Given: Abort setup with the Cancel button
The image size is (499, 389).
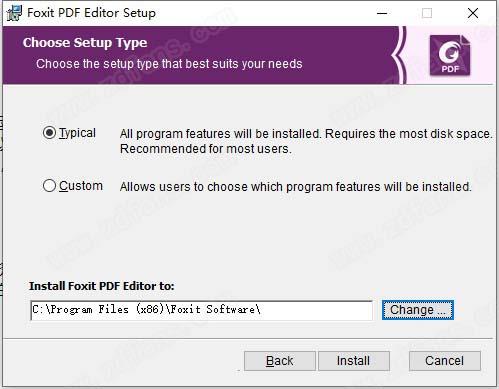Looking at the screenshot, I should point(445,361).
